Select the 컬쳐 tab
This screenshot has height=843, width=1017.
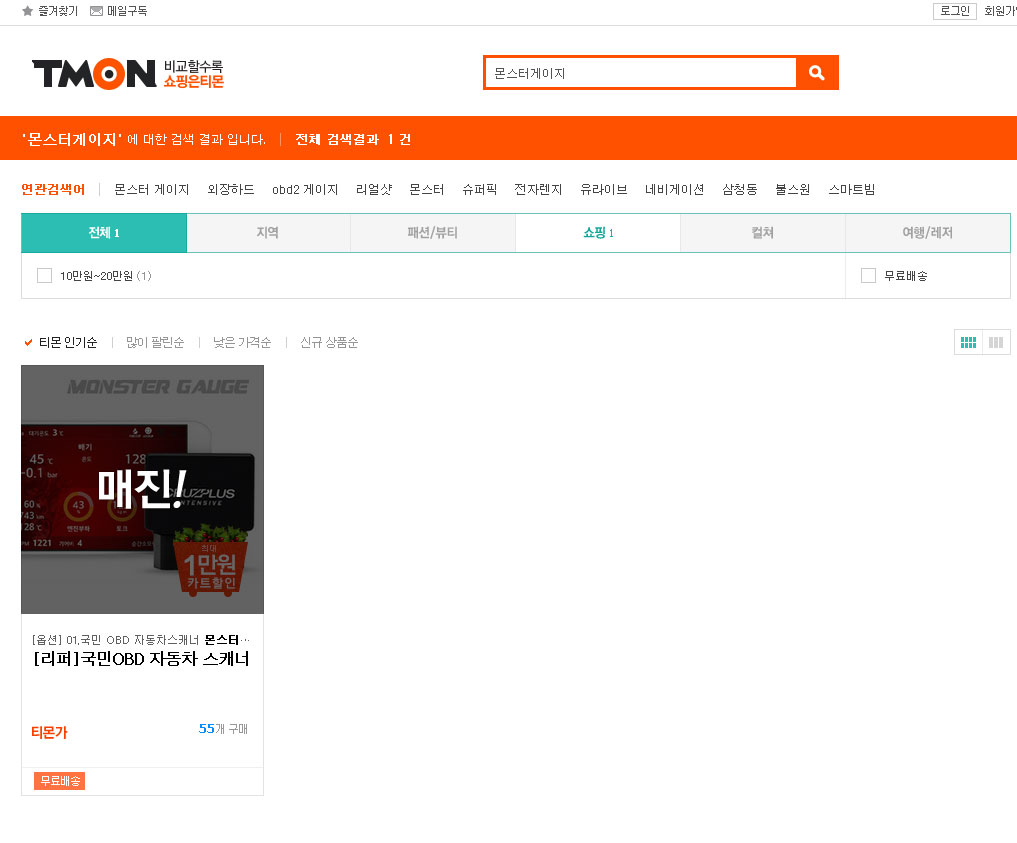[x=763, y=233]
